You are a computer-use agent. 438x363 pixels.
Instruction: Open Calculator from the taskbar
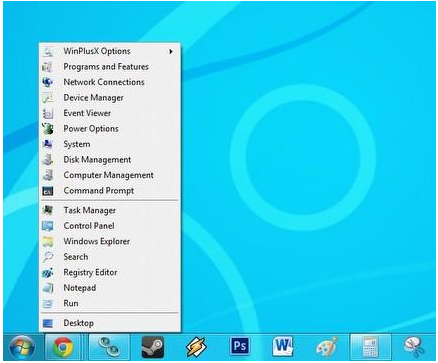(370, 347)
